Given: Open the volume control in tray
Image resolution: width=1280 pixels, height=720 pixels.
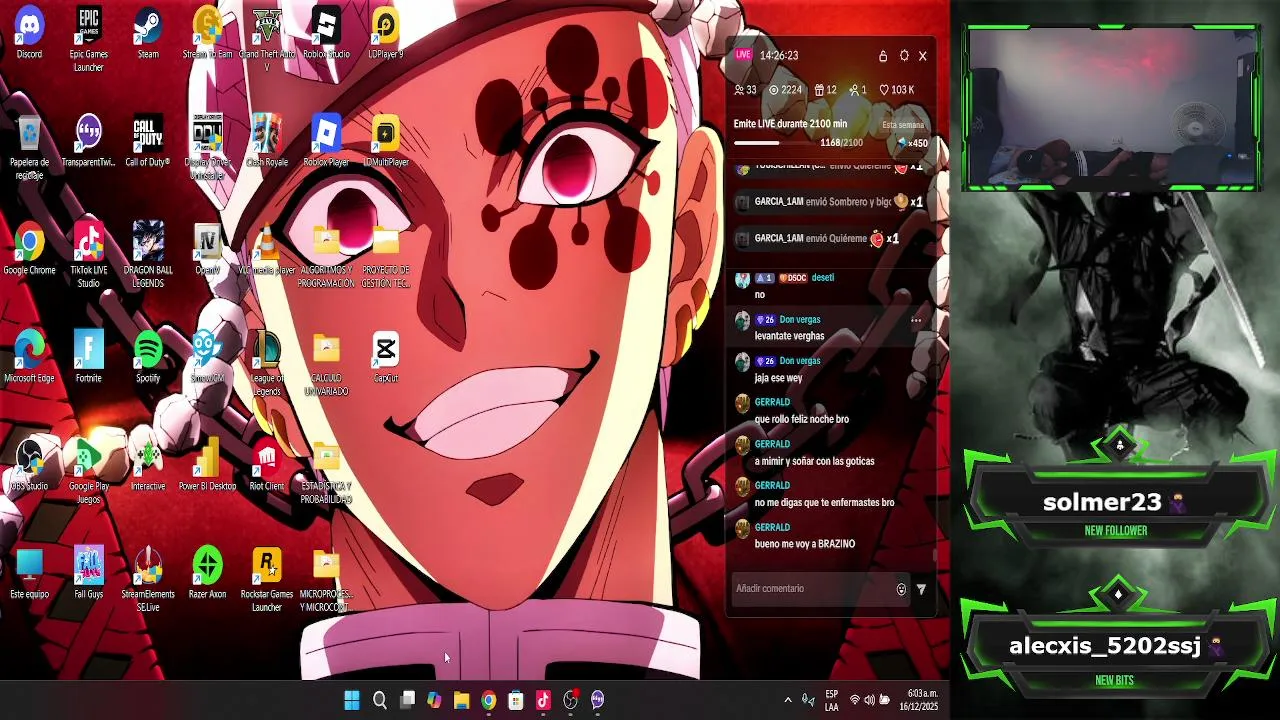Looking at the screenshot, I should [x=870, y=700].
